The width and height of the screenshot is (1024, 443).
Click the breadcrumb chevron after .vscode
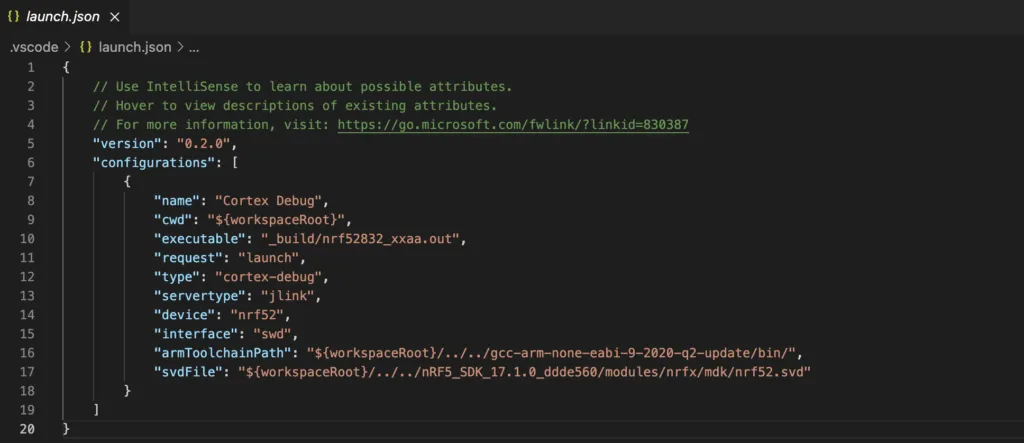click(67, 46)
